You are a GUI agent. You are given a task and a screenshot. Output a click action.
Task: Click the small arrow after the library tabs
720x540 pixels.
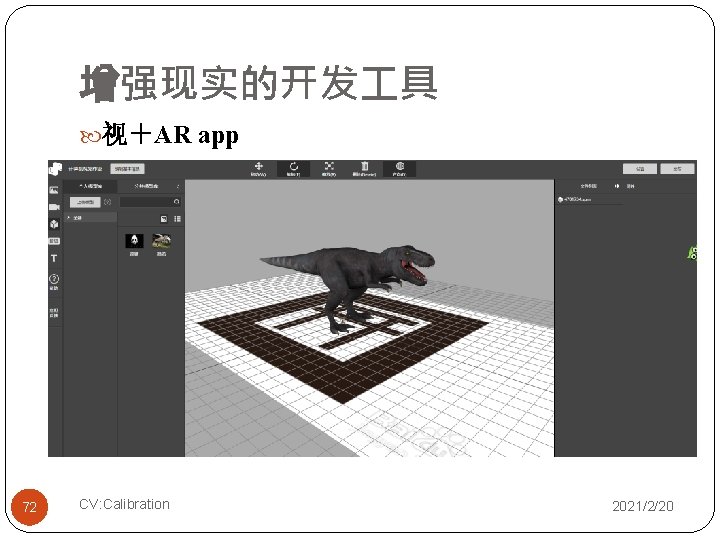[178, 186]
